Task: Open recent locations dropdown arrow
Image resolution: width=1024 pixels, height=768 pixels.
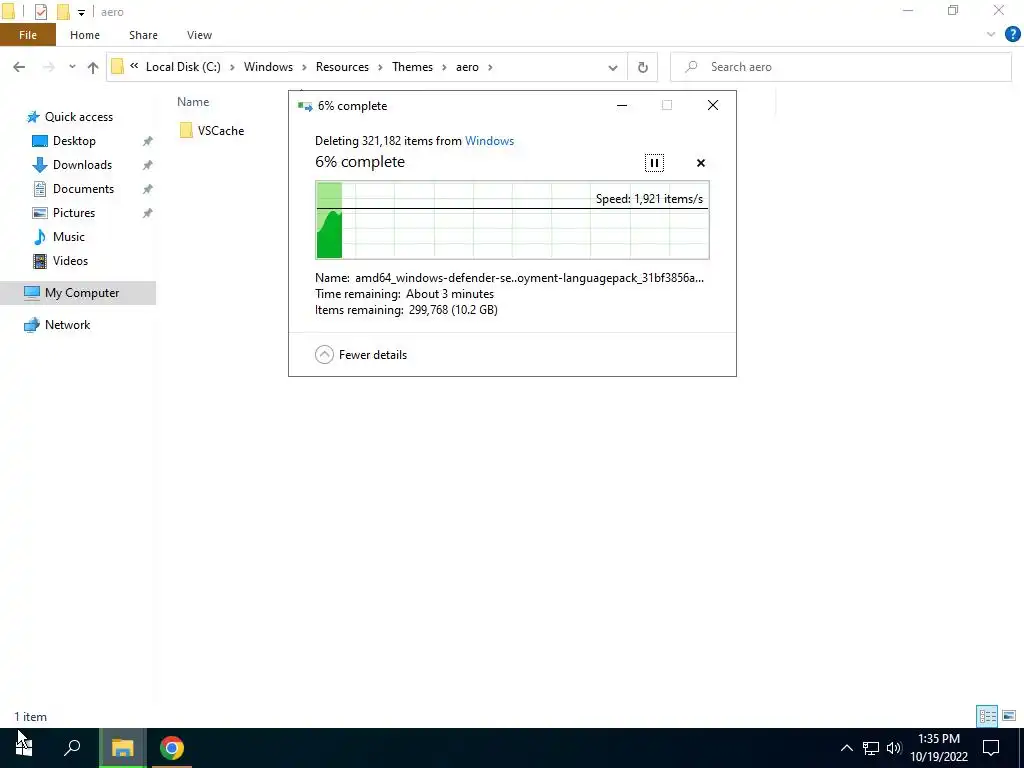Action: pos(72,67)
